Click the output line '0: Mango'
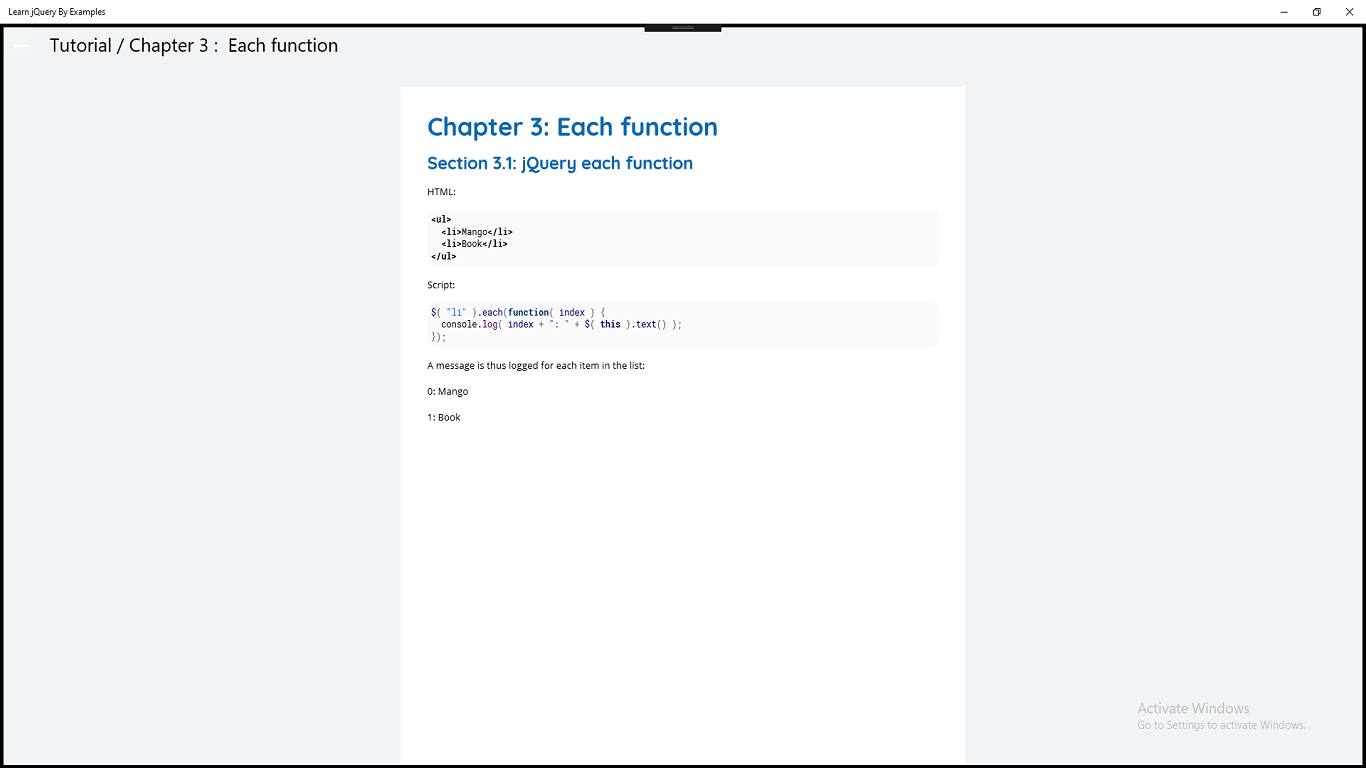Image resolution: width=1366 pixels, height=768 pixels. point(447,392)
